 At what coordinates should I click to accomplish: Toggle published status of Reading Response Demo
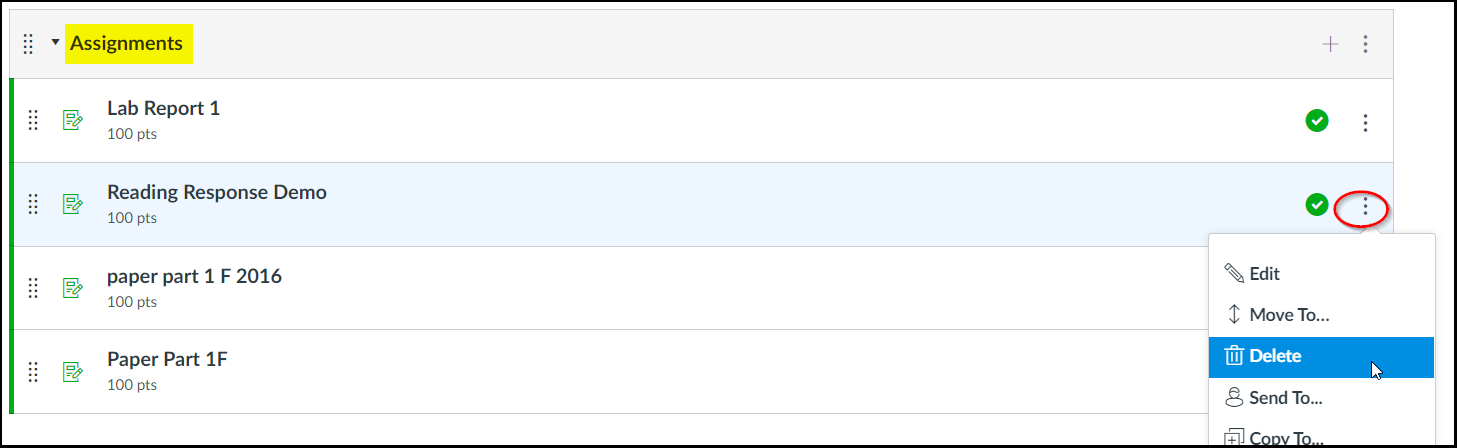pyautogui.click(x=1317, y=205)
